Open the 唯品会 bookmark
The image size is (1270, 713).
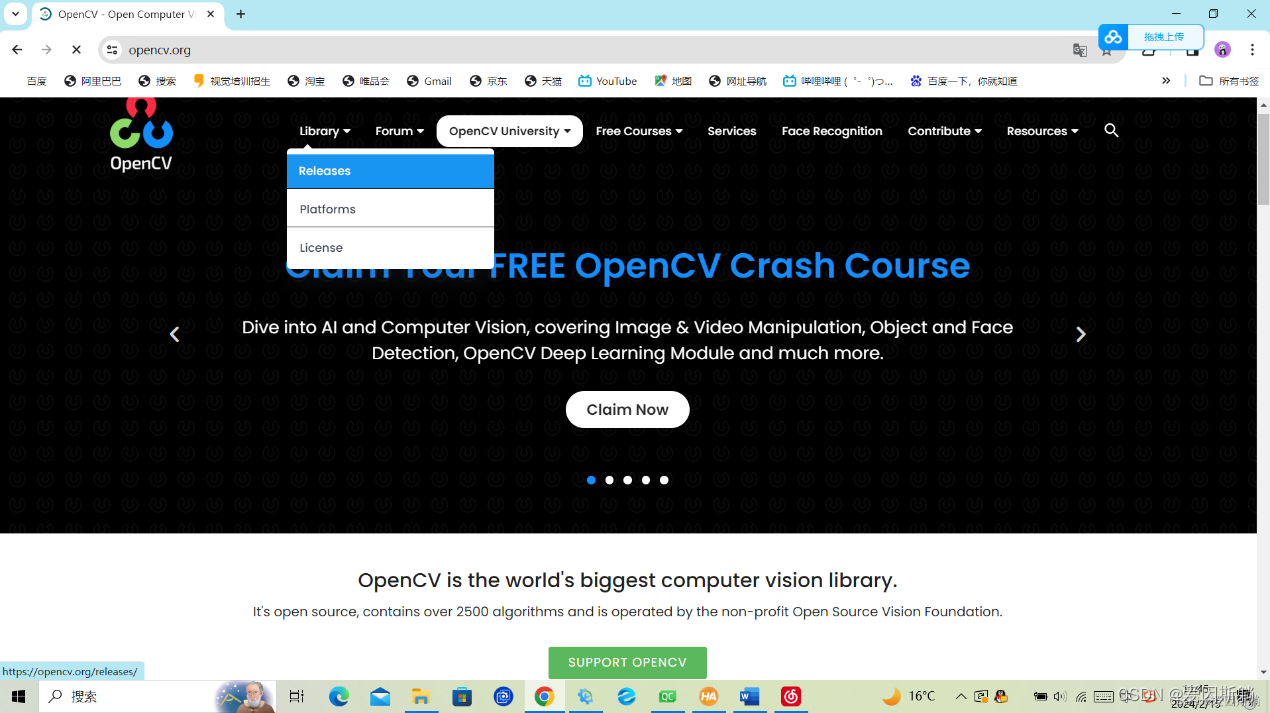click(x=365, y=81)
